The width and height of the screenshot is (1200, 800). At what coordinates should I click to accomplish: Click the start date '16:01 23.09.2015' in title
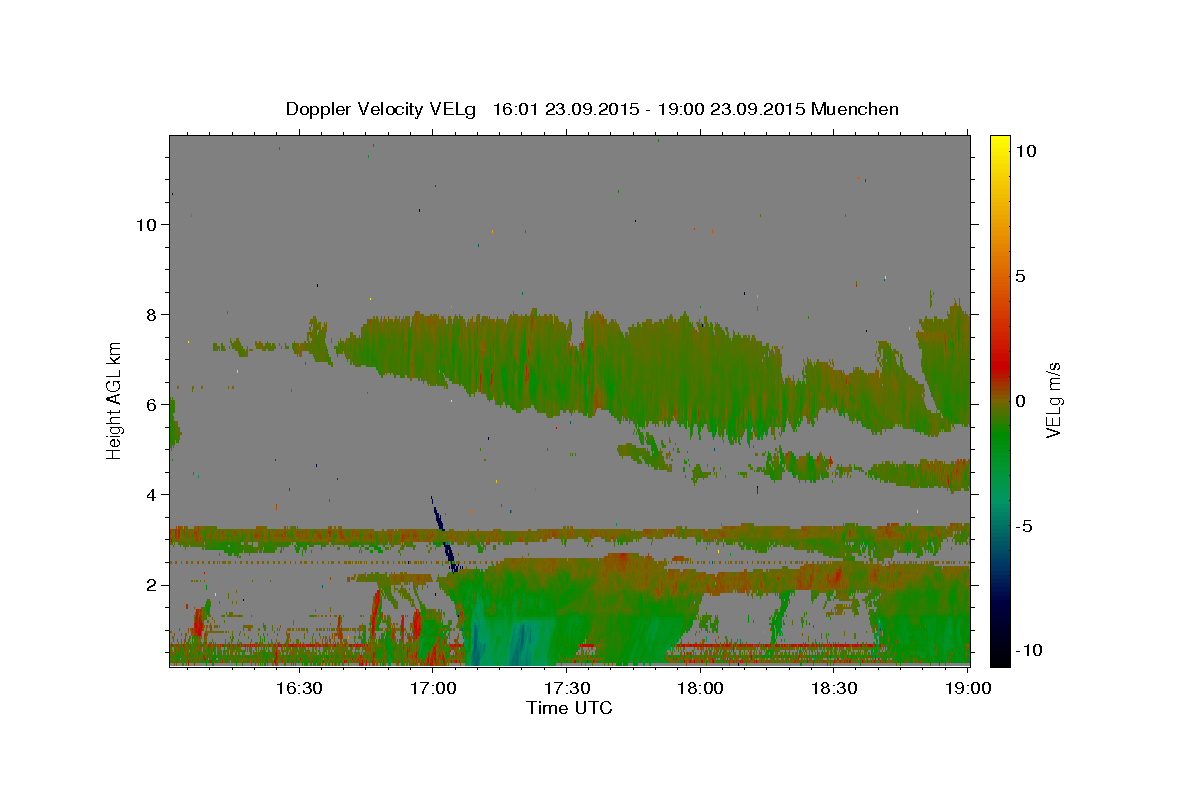(566, 109)
